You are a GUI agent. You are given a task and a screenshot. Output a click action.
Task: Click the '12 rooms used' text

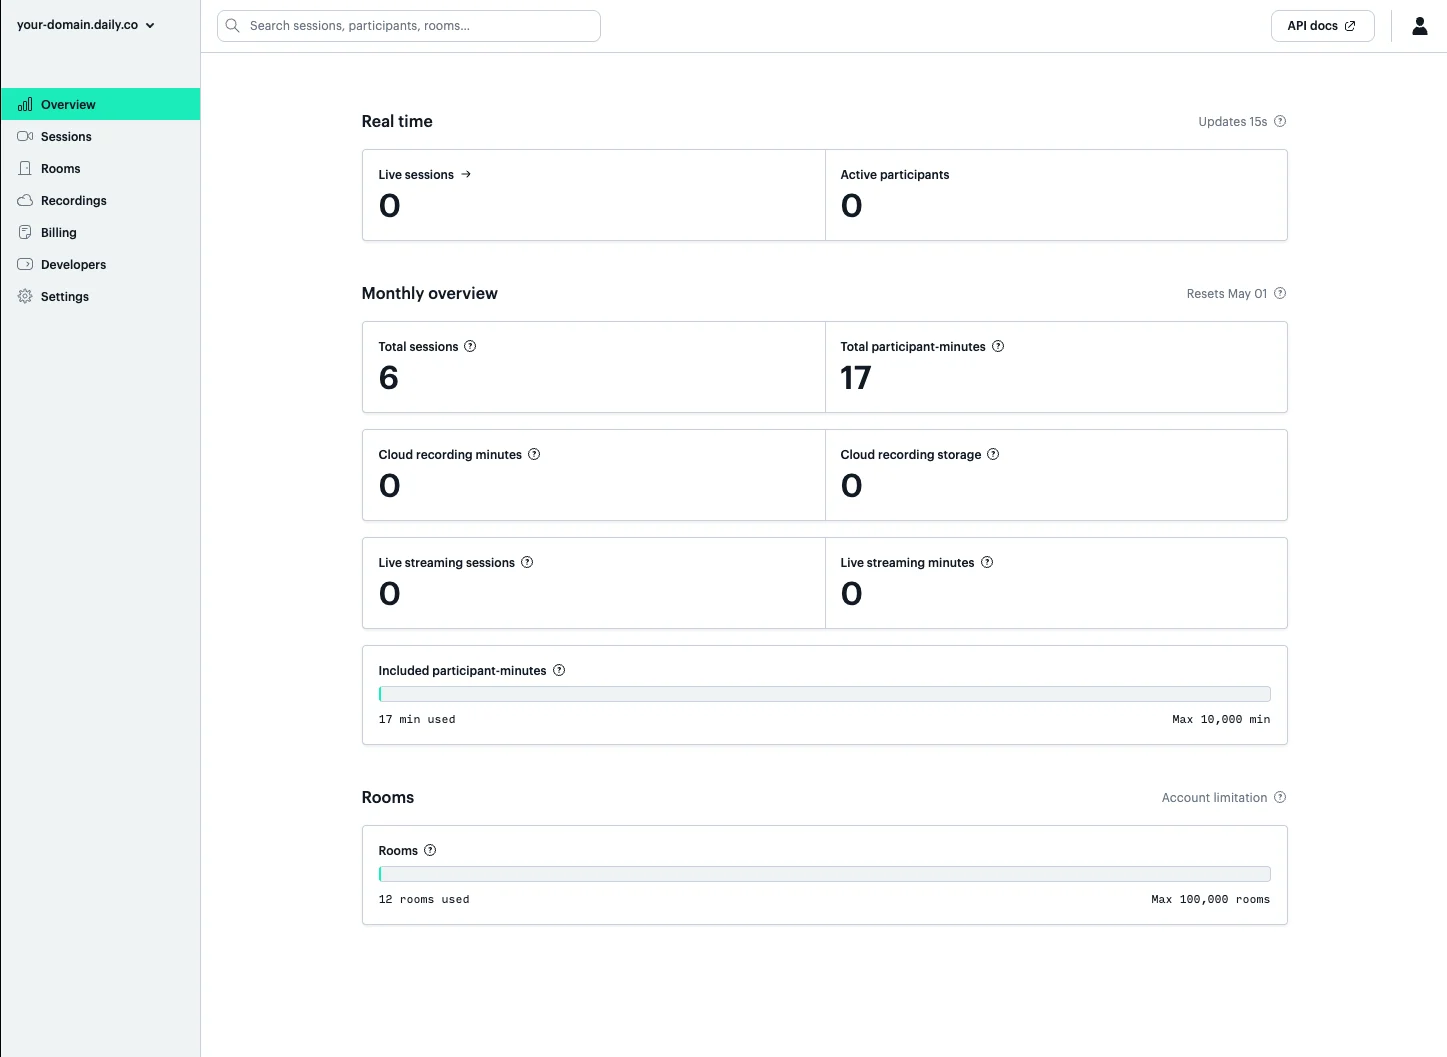click(x=423, y=899)
